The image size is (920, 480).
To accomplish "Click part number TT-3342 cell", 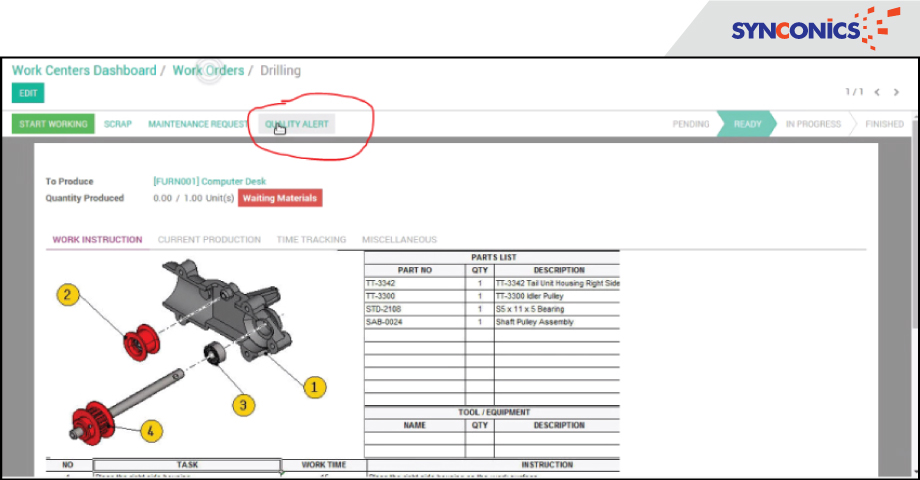I will click(415, 283).
